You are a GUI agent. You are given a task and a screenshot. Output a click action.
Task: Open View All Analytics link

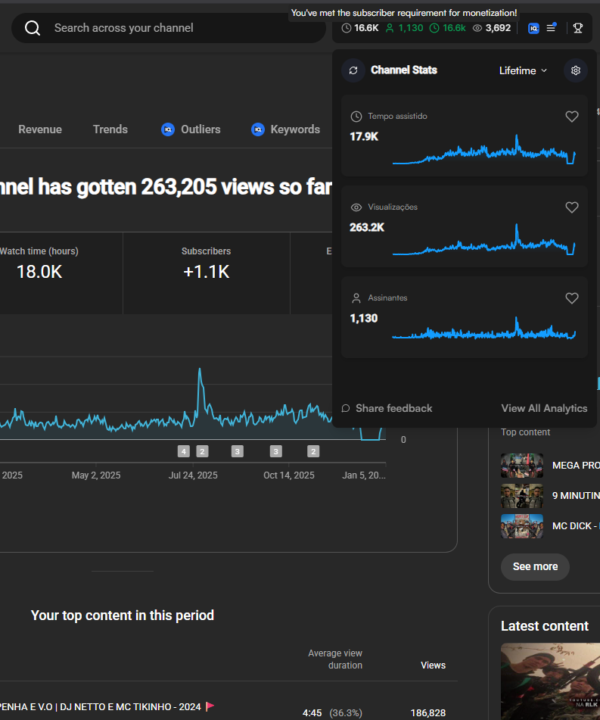click(x=544, y=408)
